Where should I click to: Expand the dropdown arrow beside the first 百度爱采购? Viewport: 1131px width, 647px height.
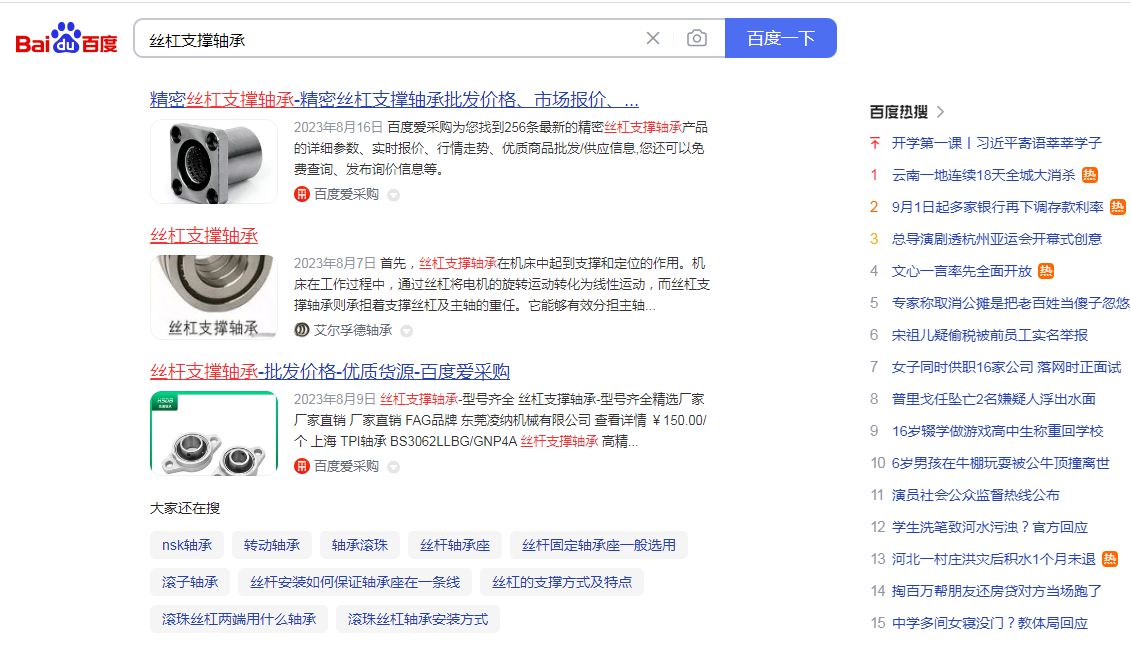click(393, 195)
